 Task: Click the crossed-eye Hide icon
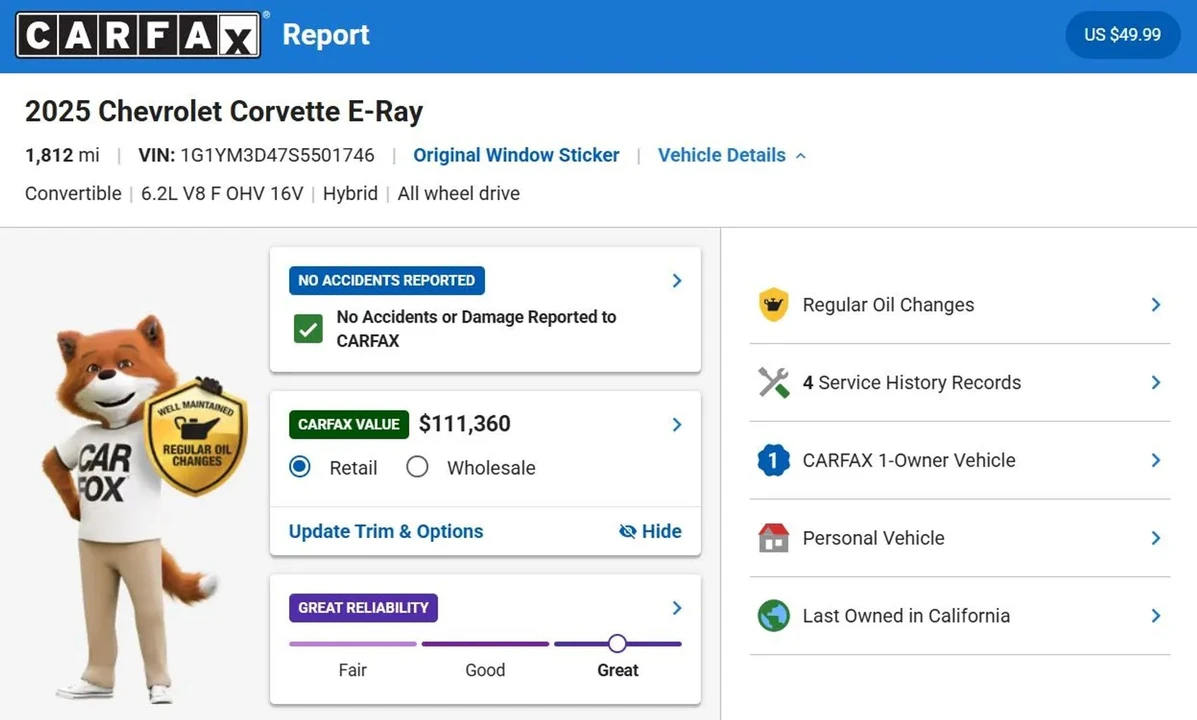pos(628,531)
